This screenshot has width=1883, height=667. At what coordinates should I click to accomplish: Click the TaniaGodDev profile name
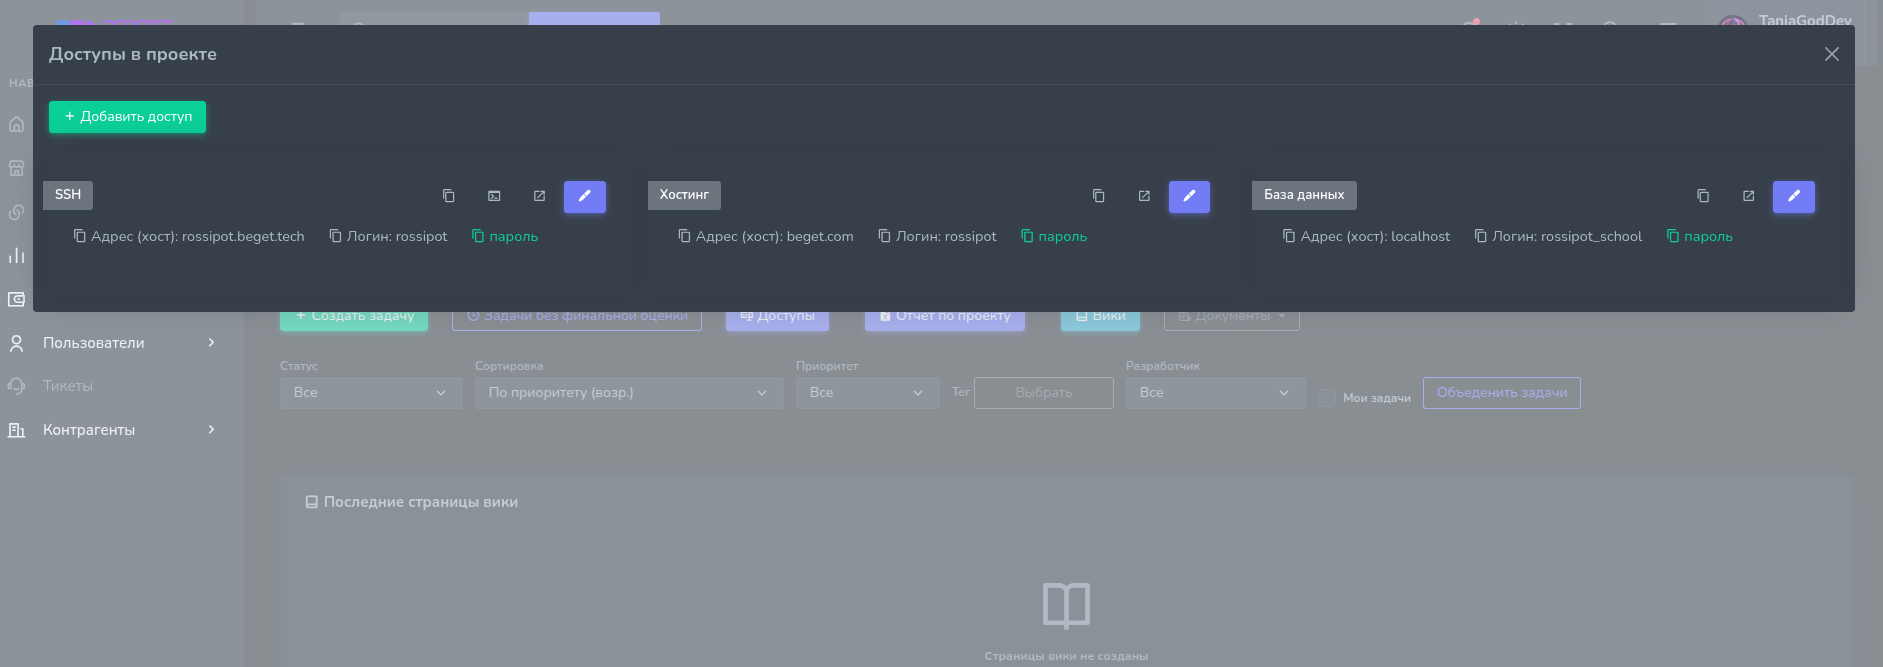[x=1805, y=19]
